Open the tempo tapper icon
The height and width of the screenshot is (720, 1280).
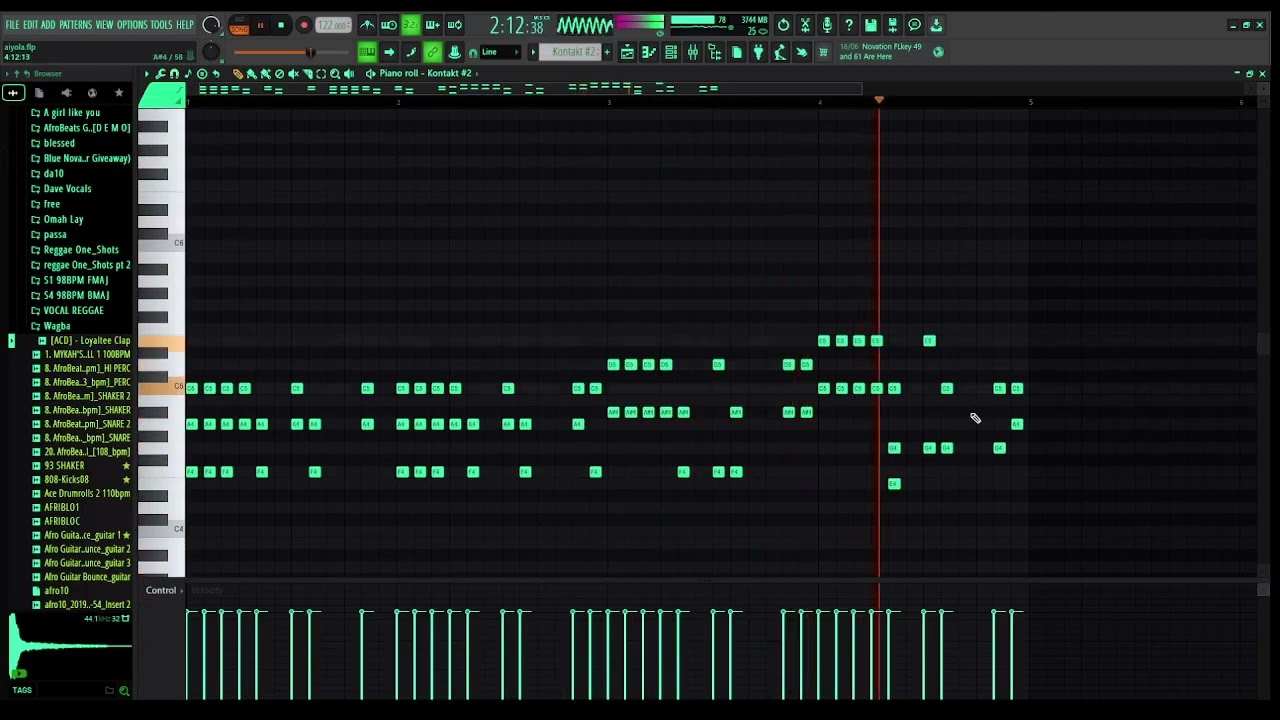781,52
